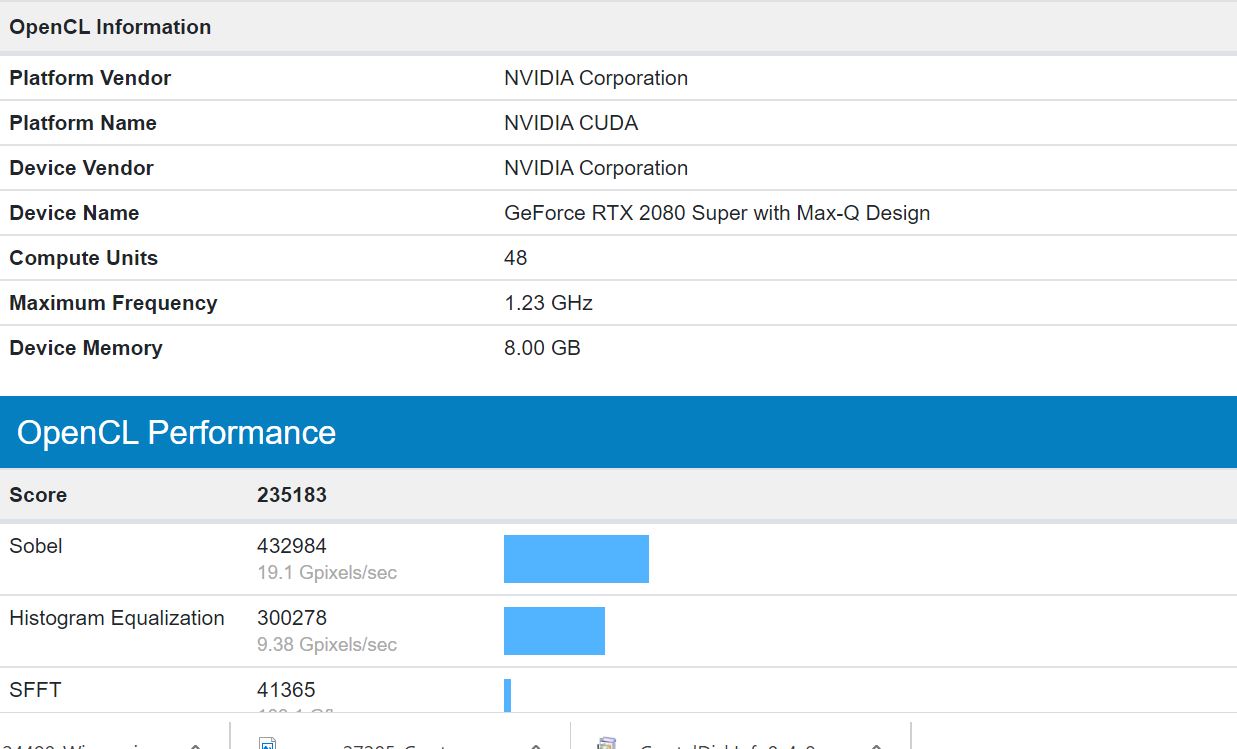Click the 1.23 GHz frequency value
Viewport: 1237px width, 749px height.
pyautogui.click(x=549, y=303)
